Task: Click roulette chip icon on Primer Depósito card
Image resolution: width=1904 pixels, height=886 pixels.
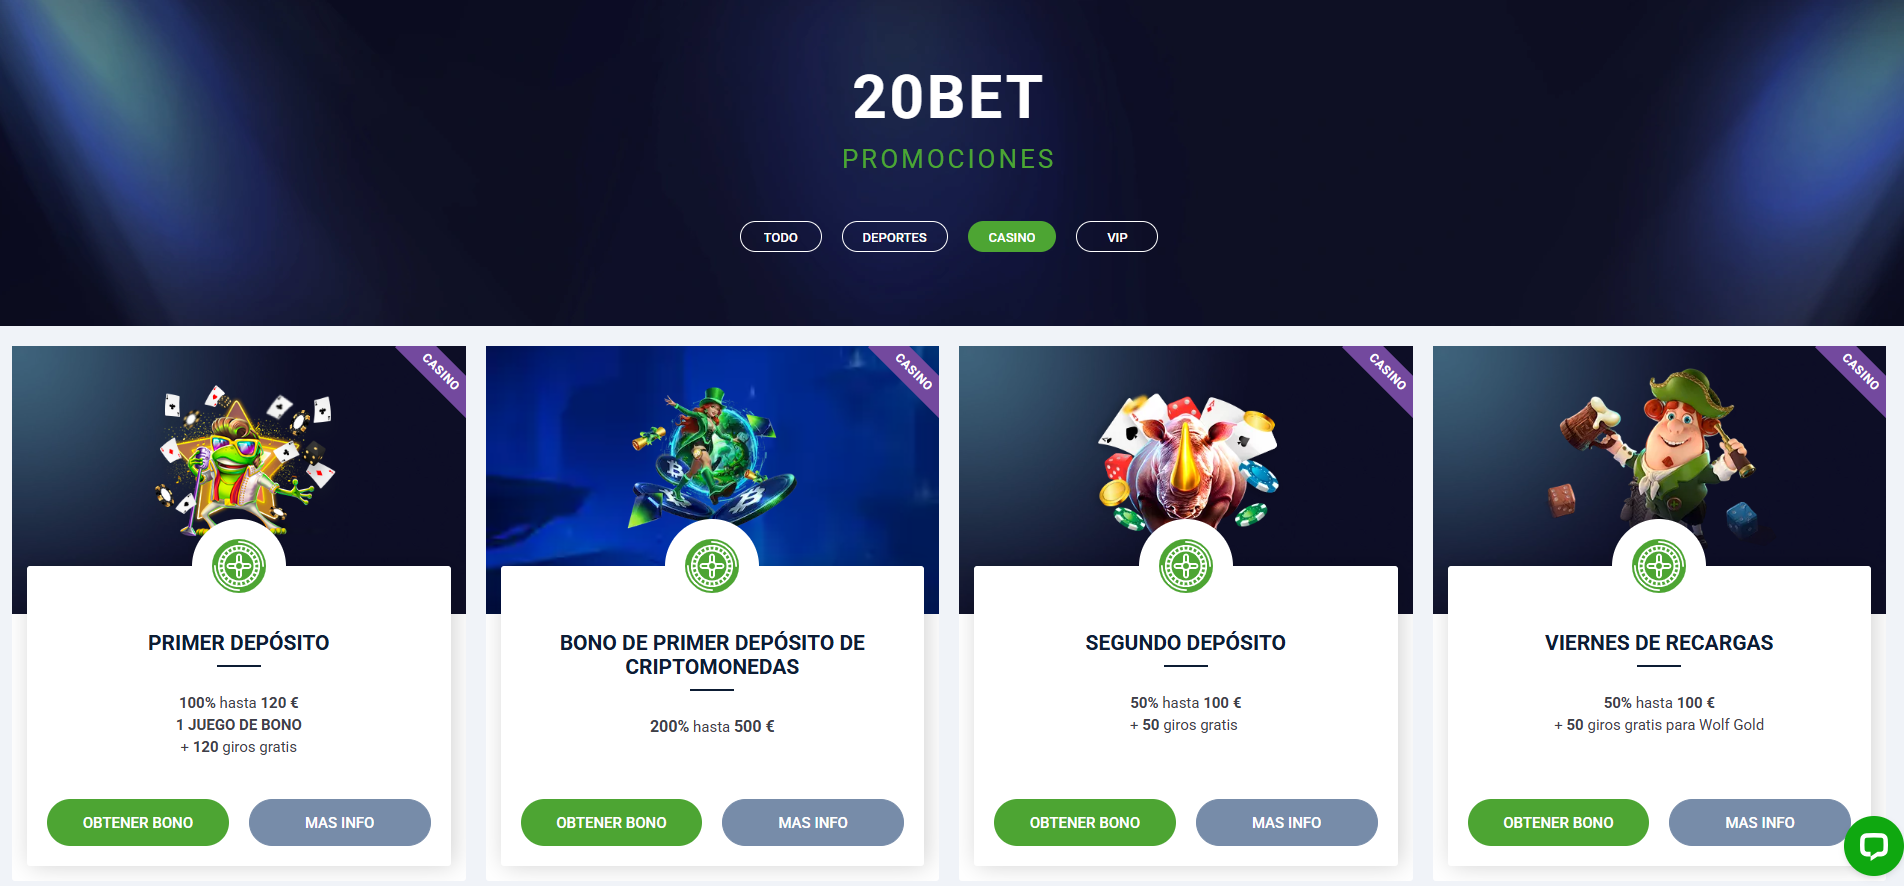Action: coord(239,566)
